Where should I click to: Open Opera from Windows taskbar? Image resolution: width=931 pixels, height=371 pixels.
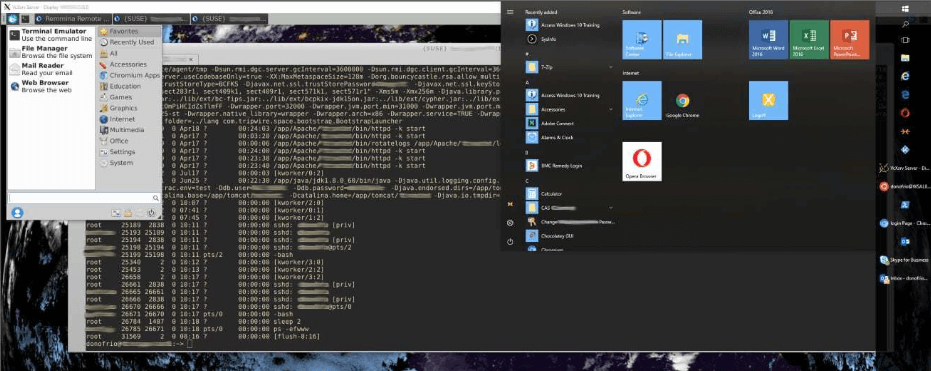905,112
